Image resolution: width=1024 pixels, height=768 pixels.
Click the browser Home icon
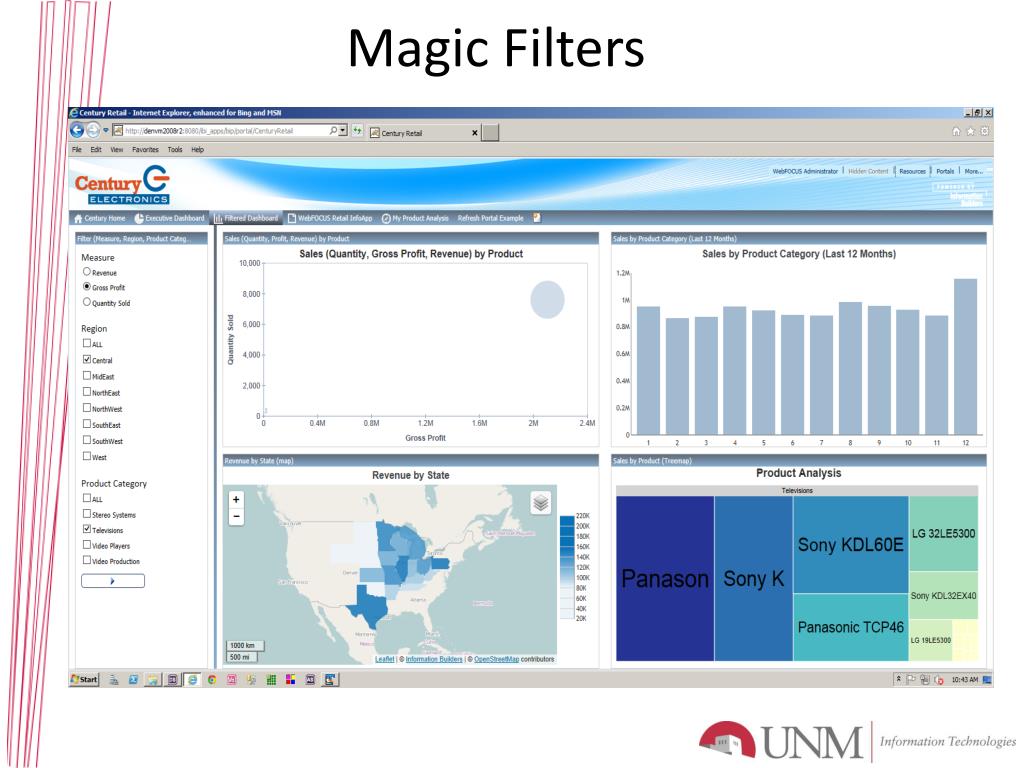pyautogui.click(x=956, y=131)
